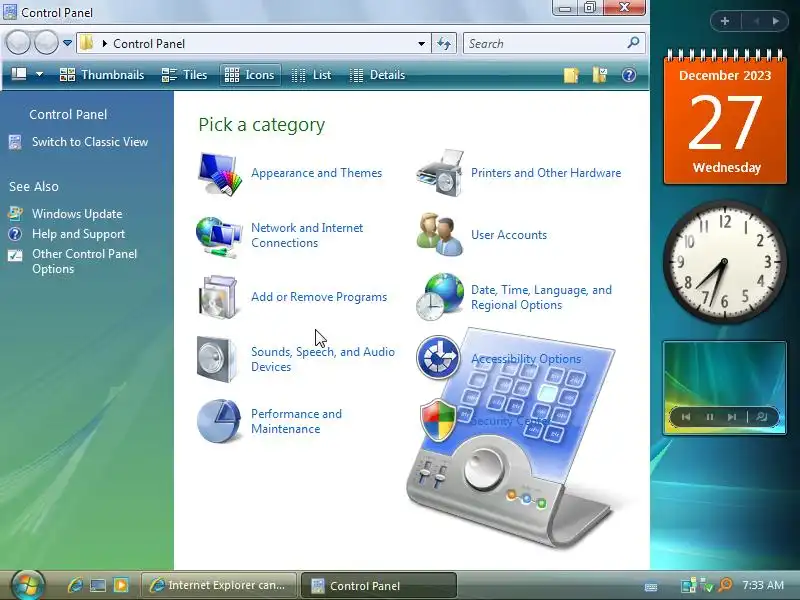Image resolution: width=800 pixels, height=600 pixels.
Task: Click the Network and Internet Connections globe icon
Action: point(219,236)
